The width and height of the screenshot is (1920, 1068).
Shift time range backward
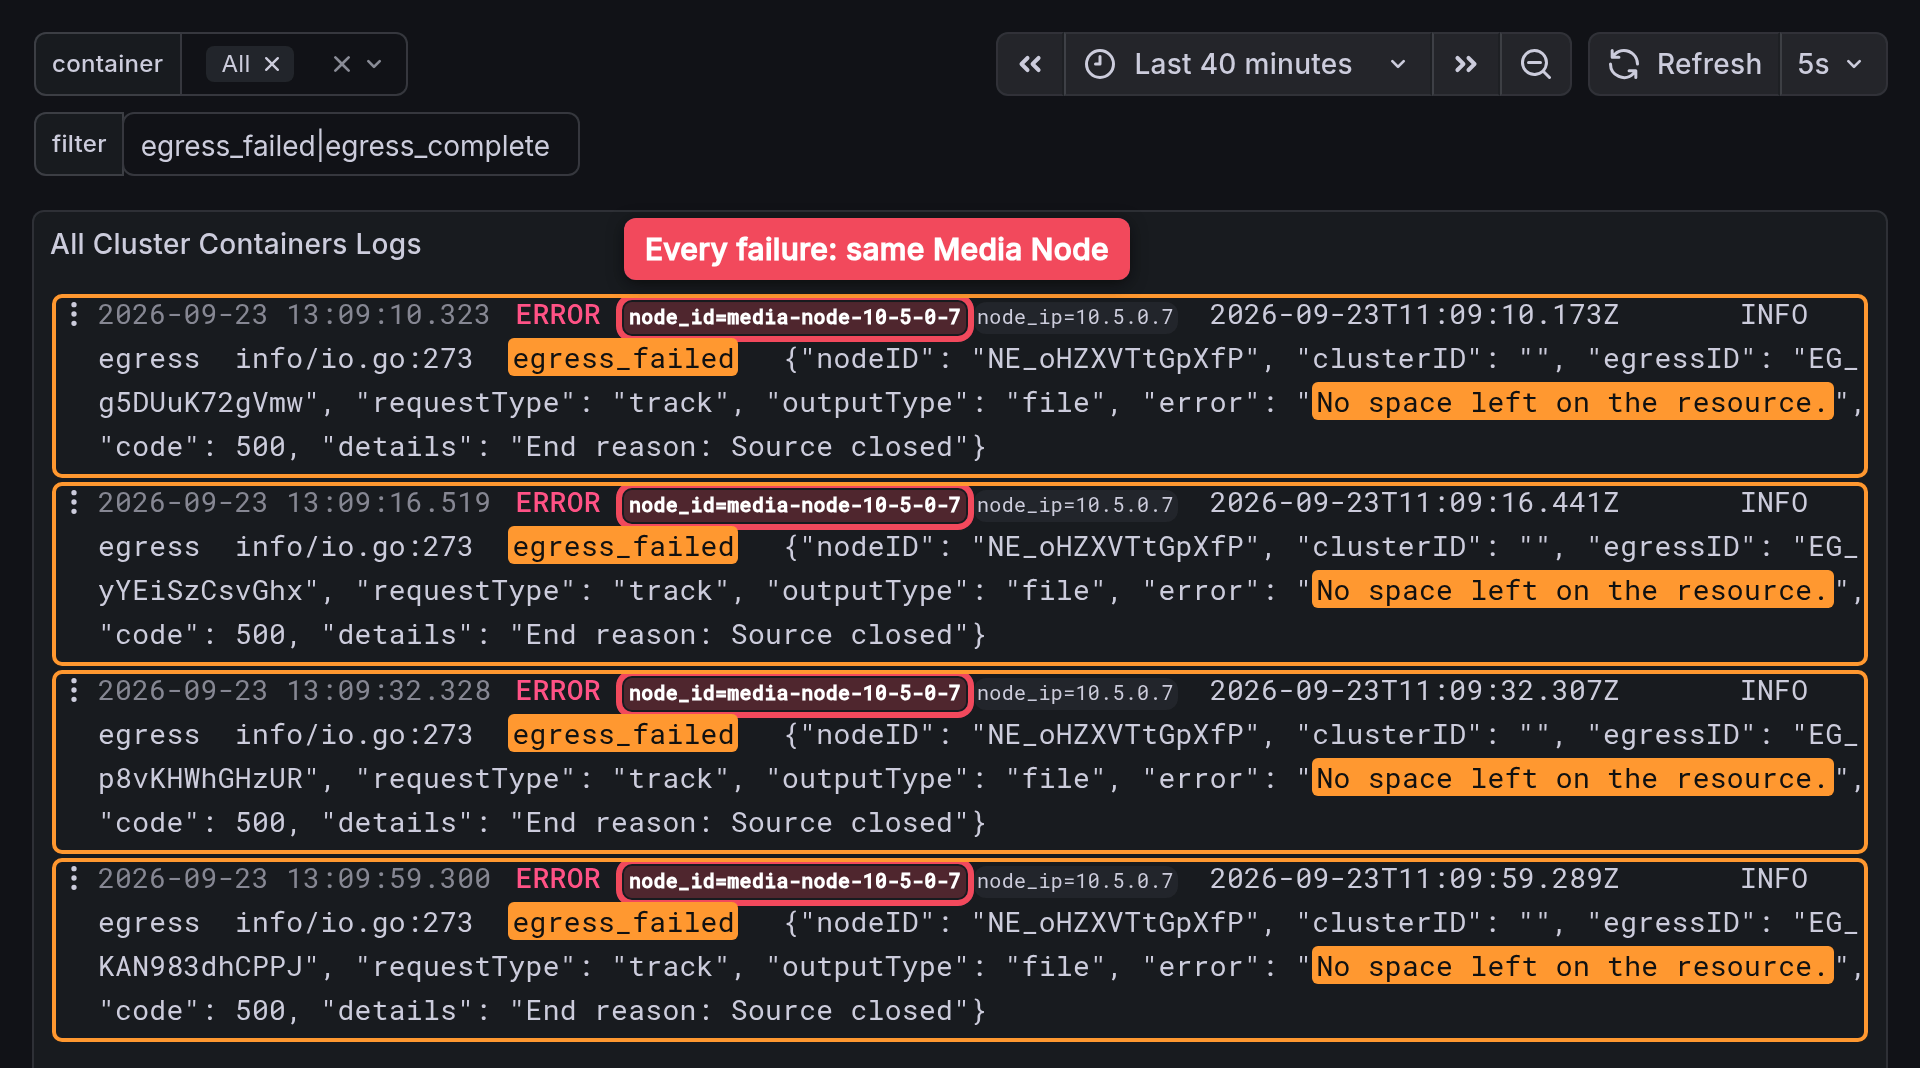click(1030, 64)
